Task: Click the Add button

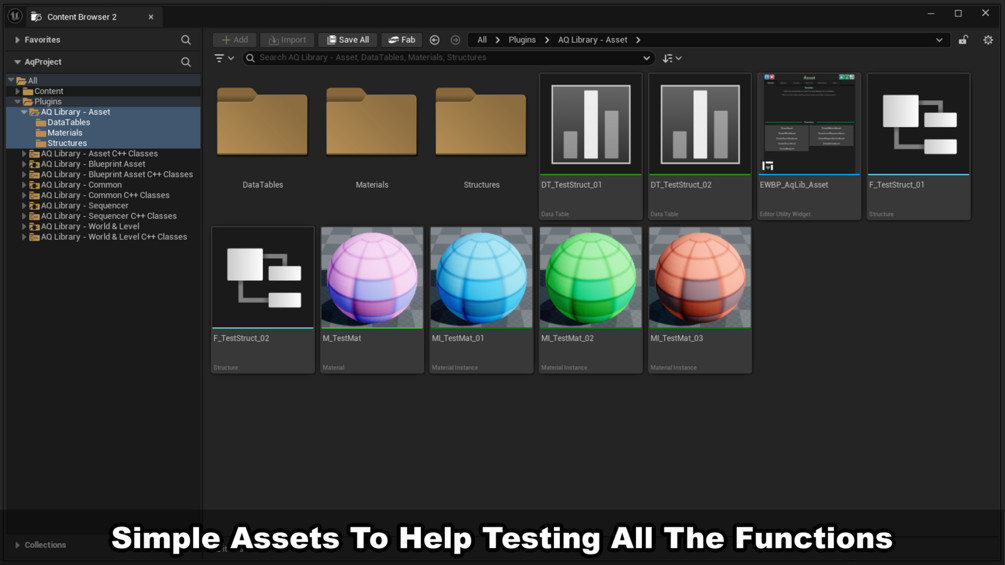Action: pos(235,40)
